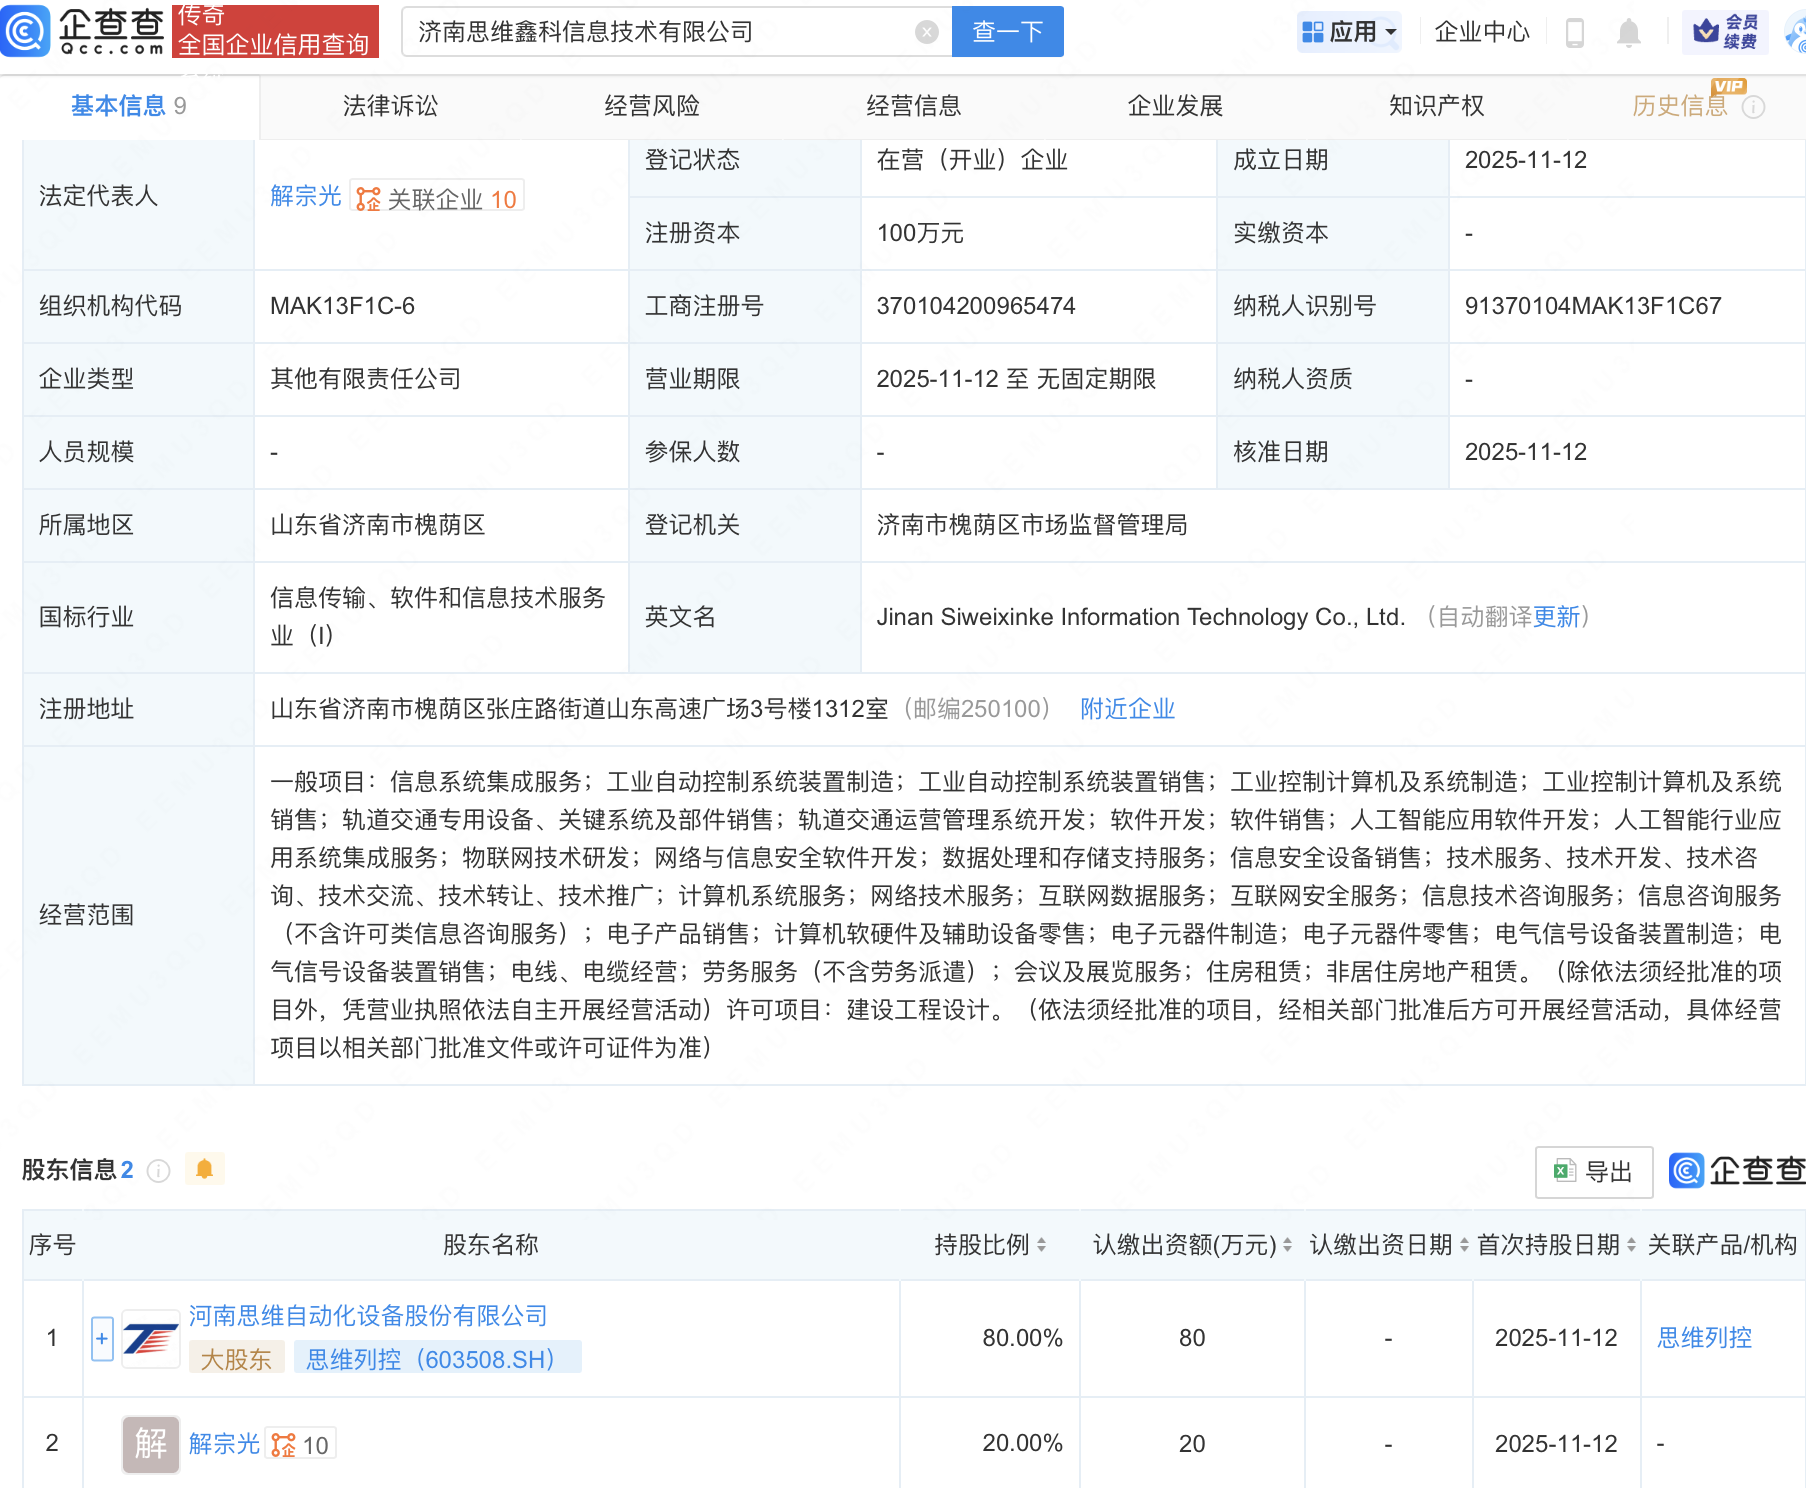The height and width of the screenshot is (1488, 1806).
Task: Open the mobile app phone icon
Action: (1574, 32)
